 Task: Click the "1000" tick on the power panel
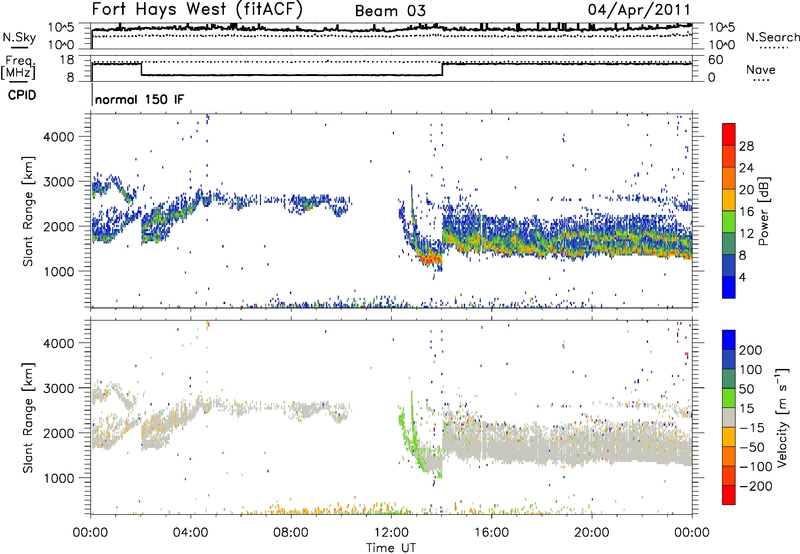59,271
